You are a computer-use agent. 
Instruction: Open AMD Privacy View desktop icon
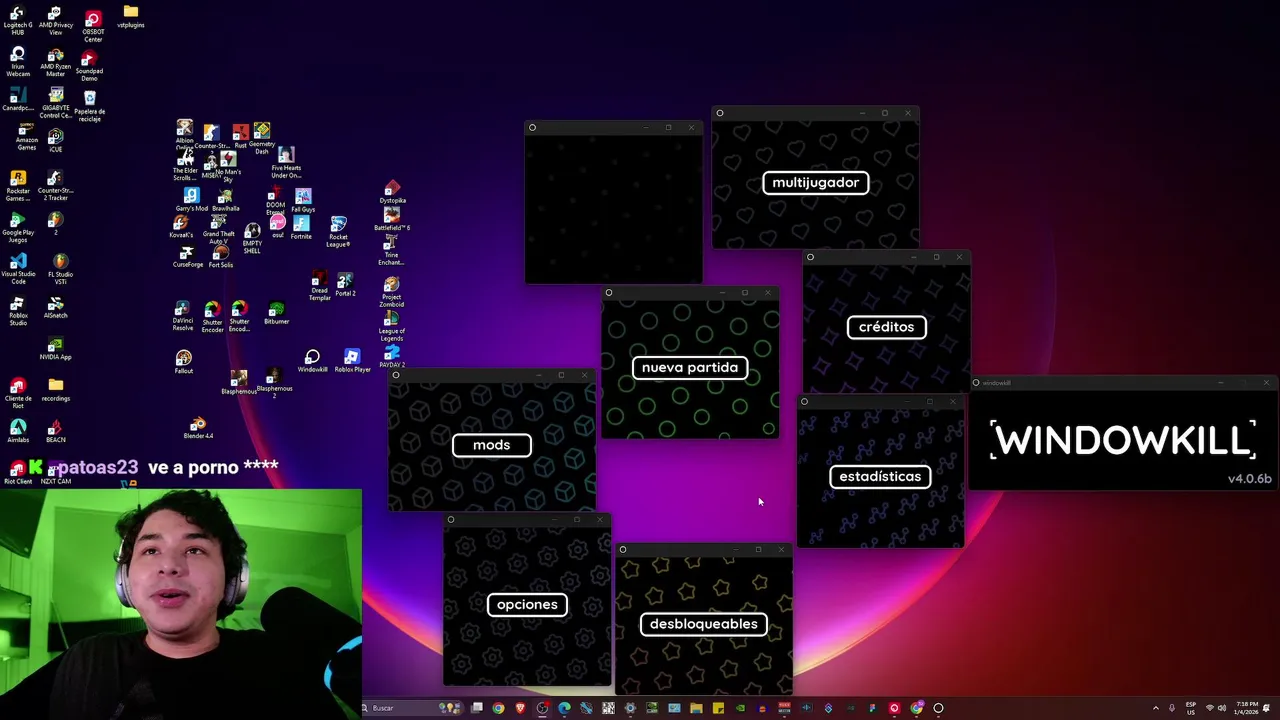56,20
